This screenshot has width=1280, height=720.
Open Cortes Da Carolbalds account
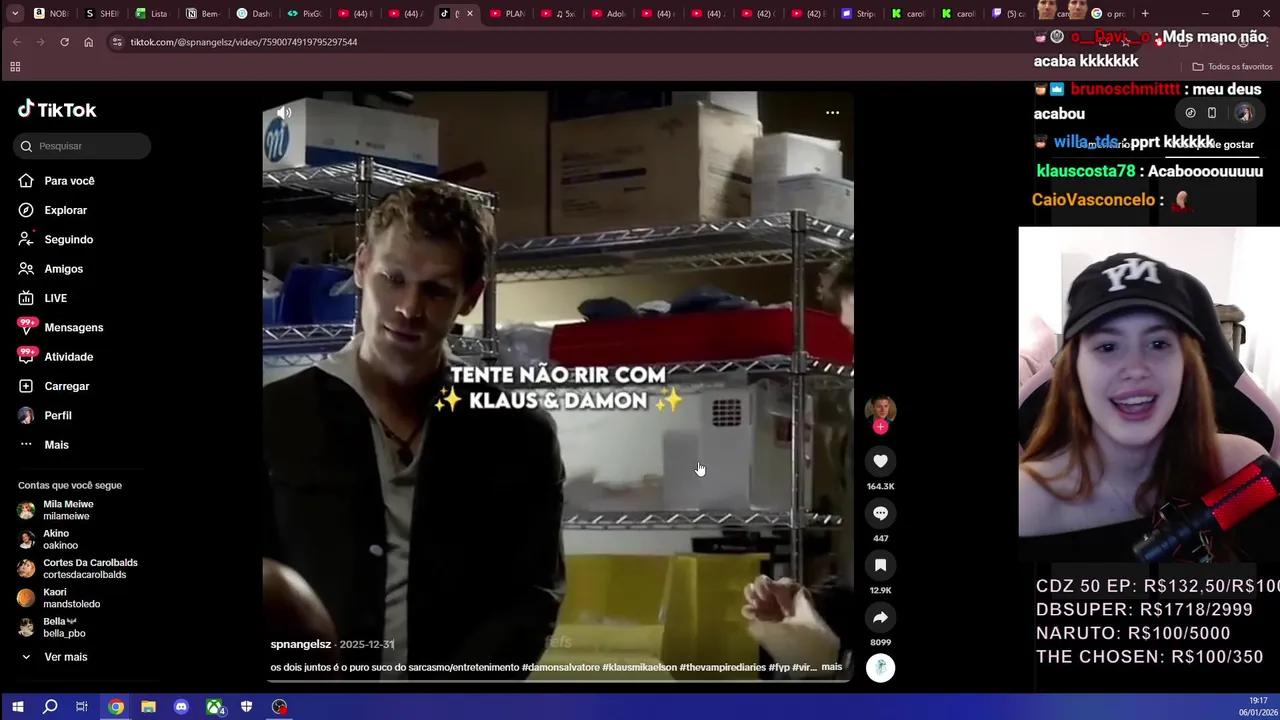78,569
